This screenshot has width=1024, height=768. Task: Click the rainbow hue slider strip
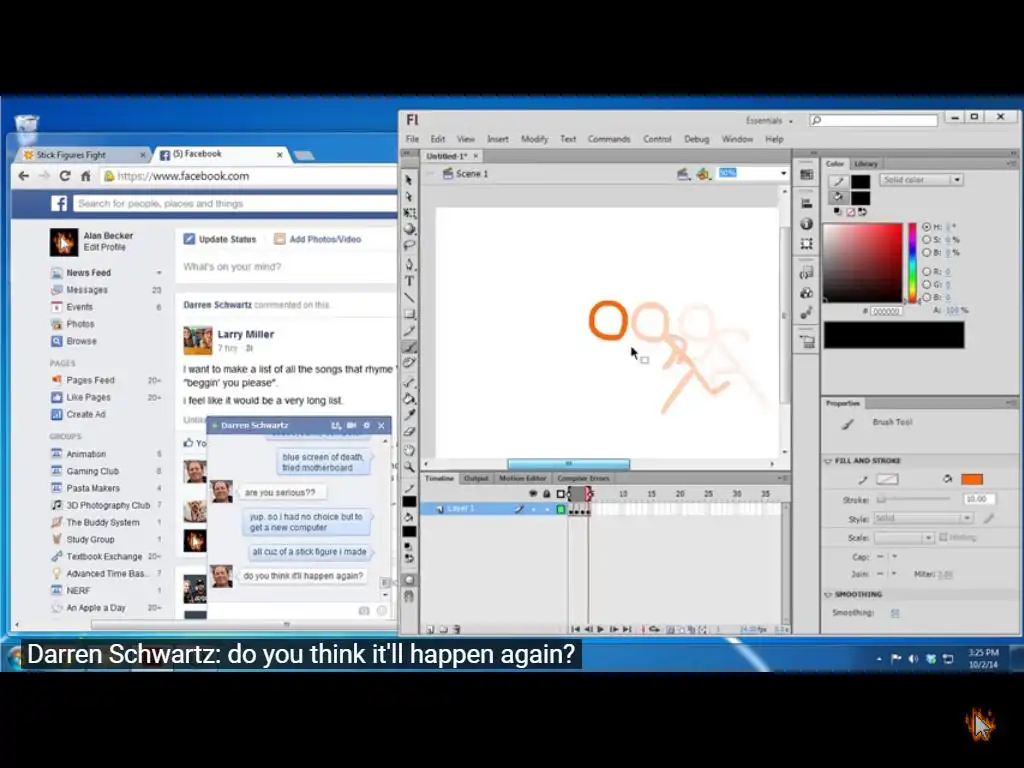[x=912, y=263]
